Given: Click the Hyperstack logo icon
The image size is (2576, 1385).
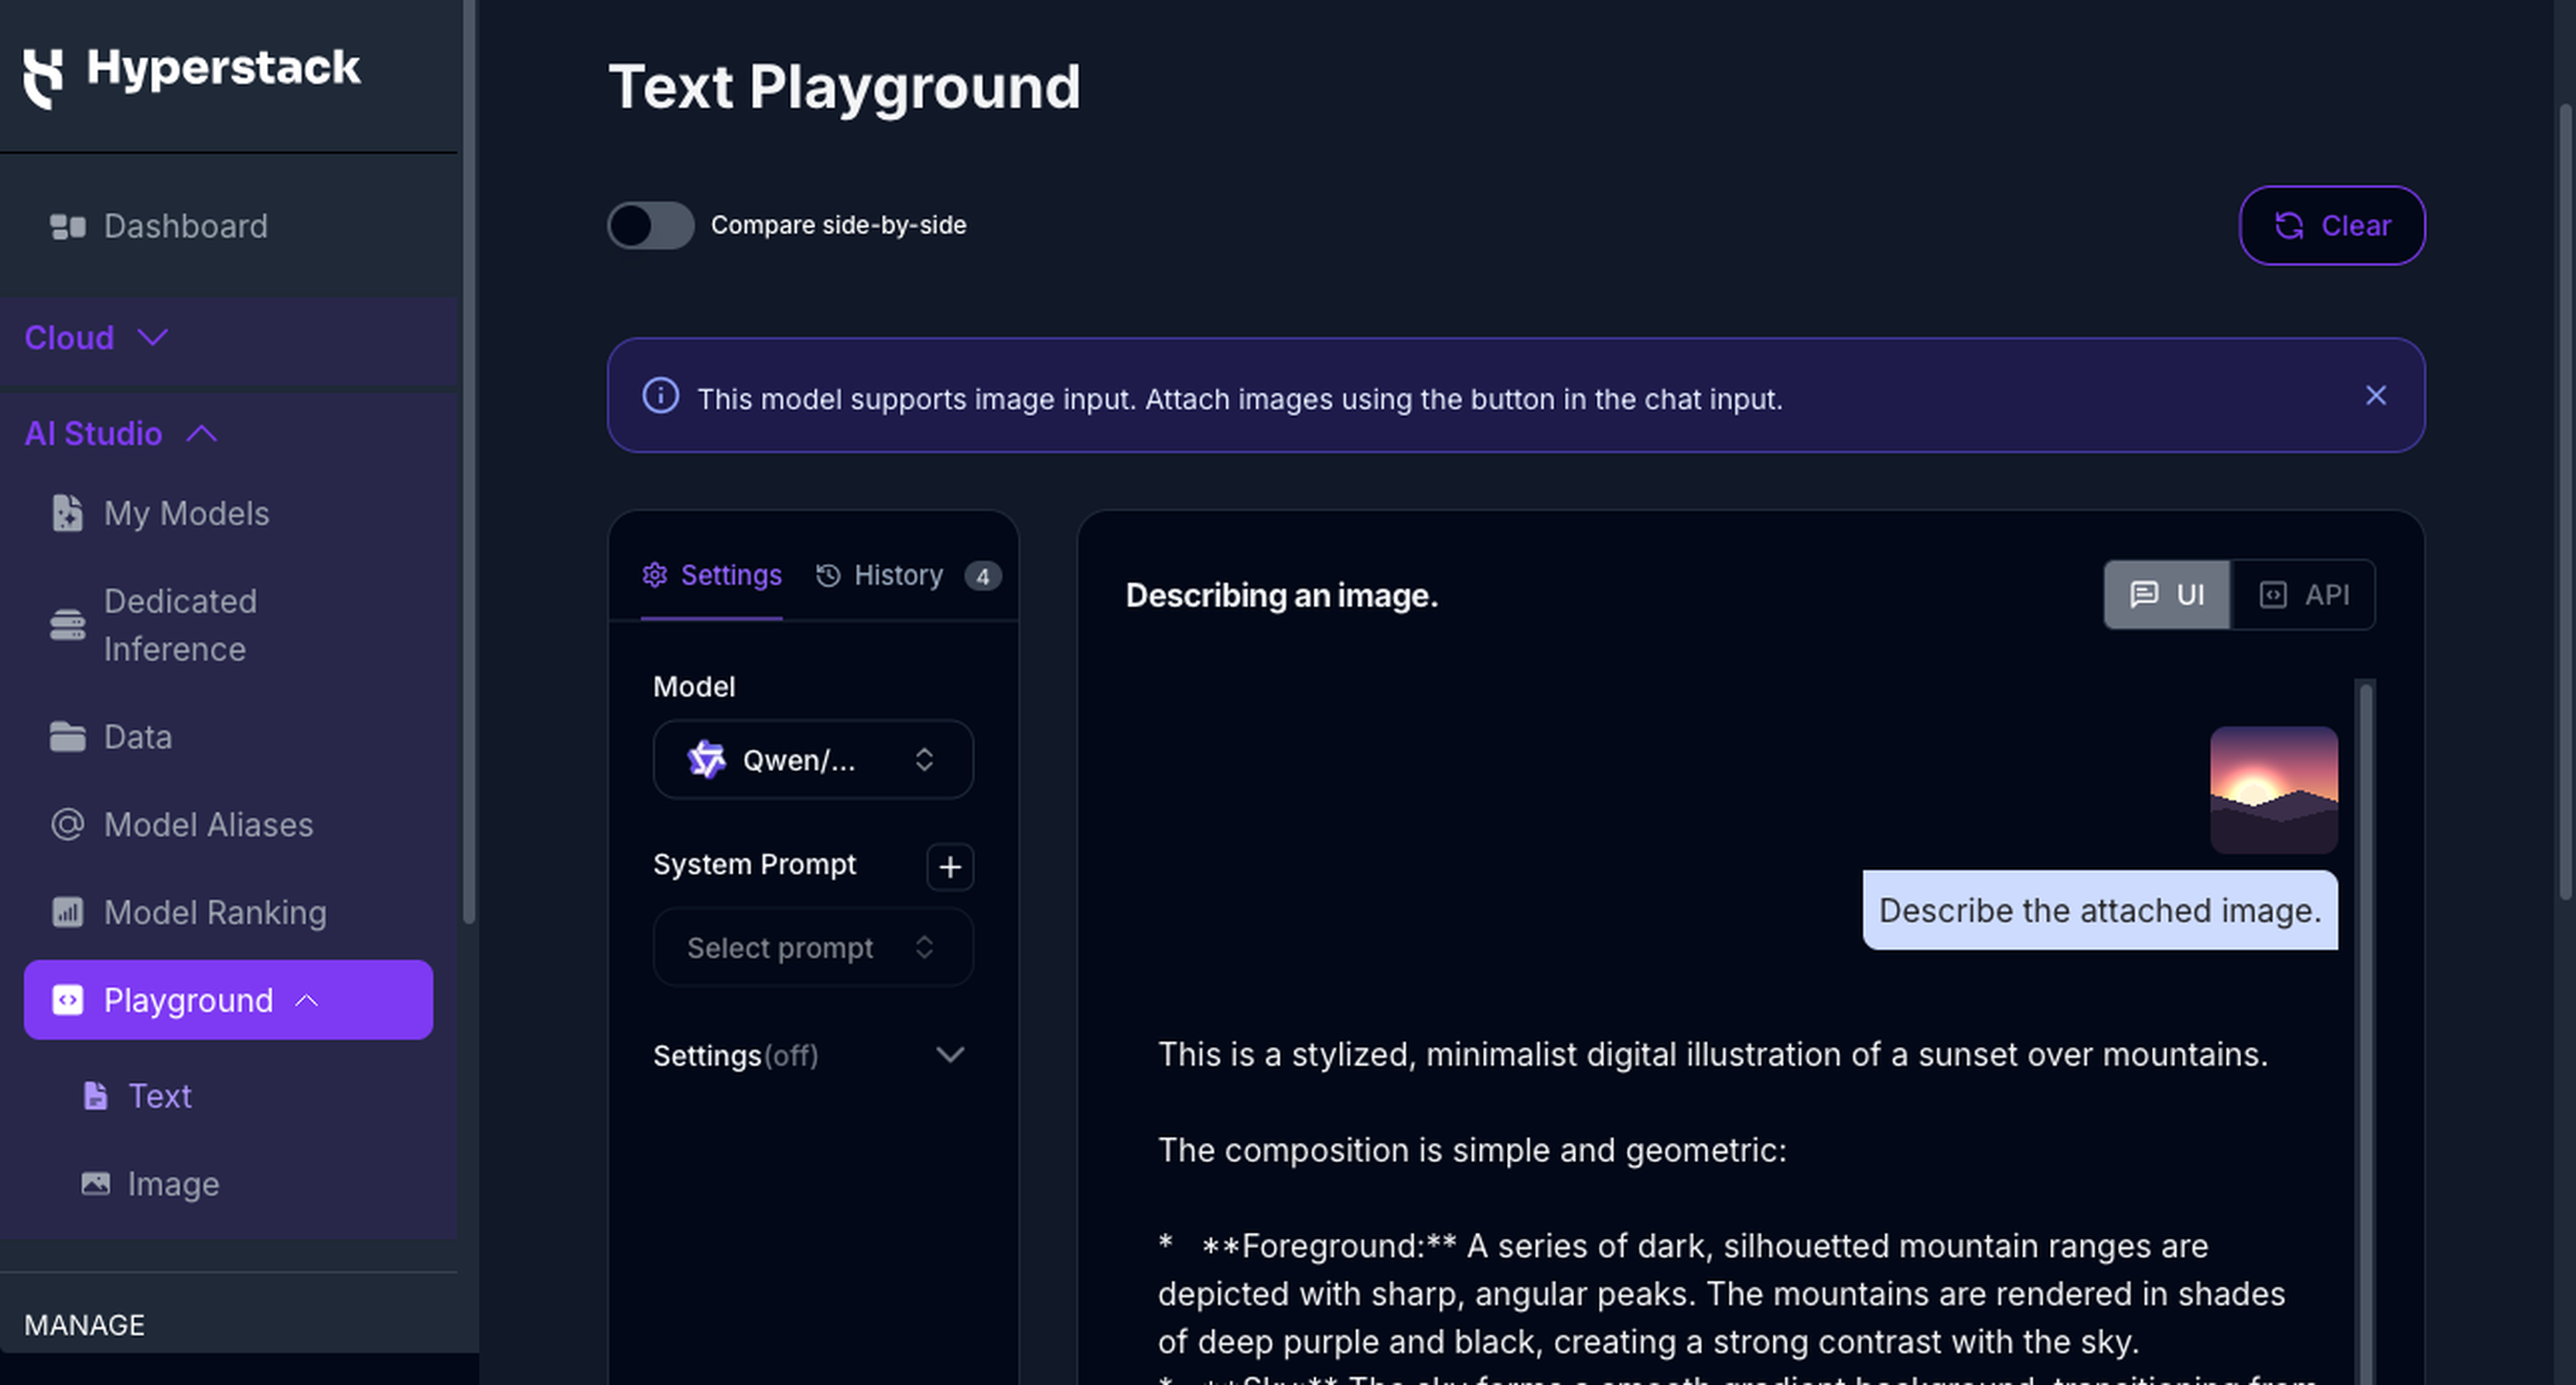Looking at the screenshot, I should (x=43, y=78).
